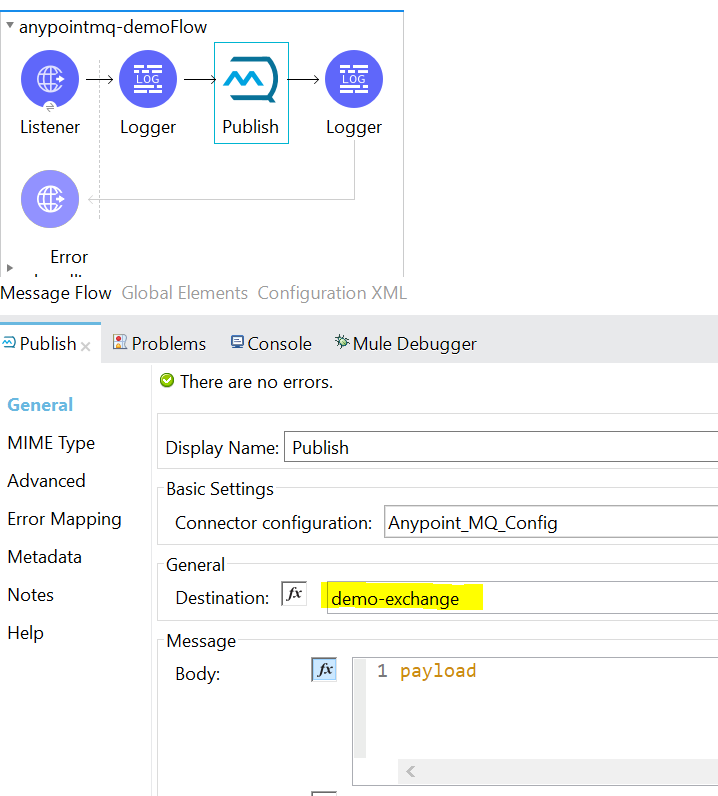Select the HTTP Listener globe icon

(50, 79)
